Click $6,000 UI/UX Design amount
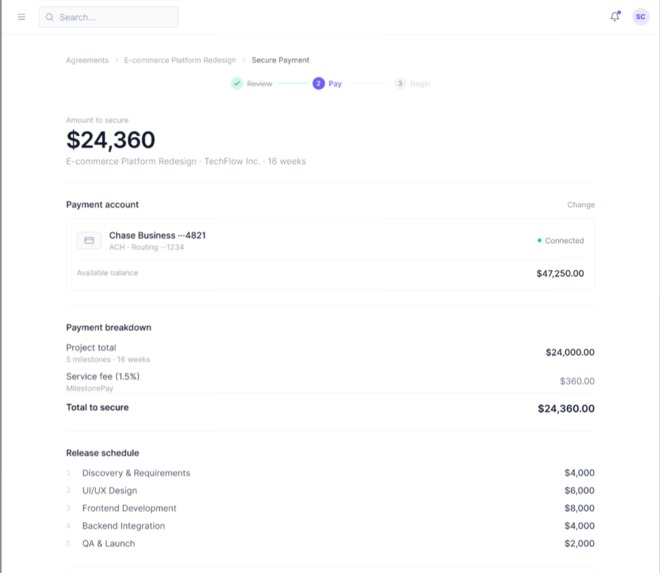Viewport: 660px width, 573px height. point(579,490)
